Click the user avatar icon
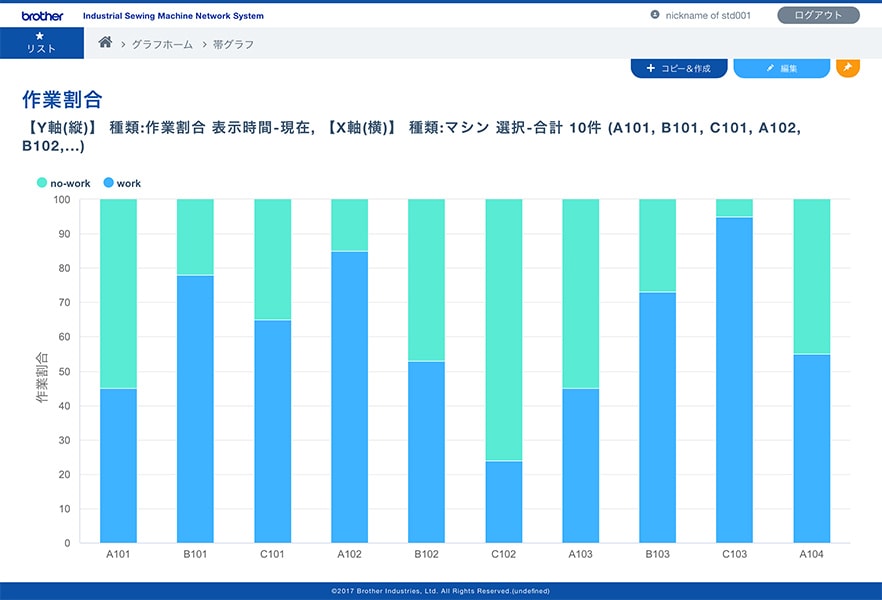882x600 pixels. [x=655, y=15]
